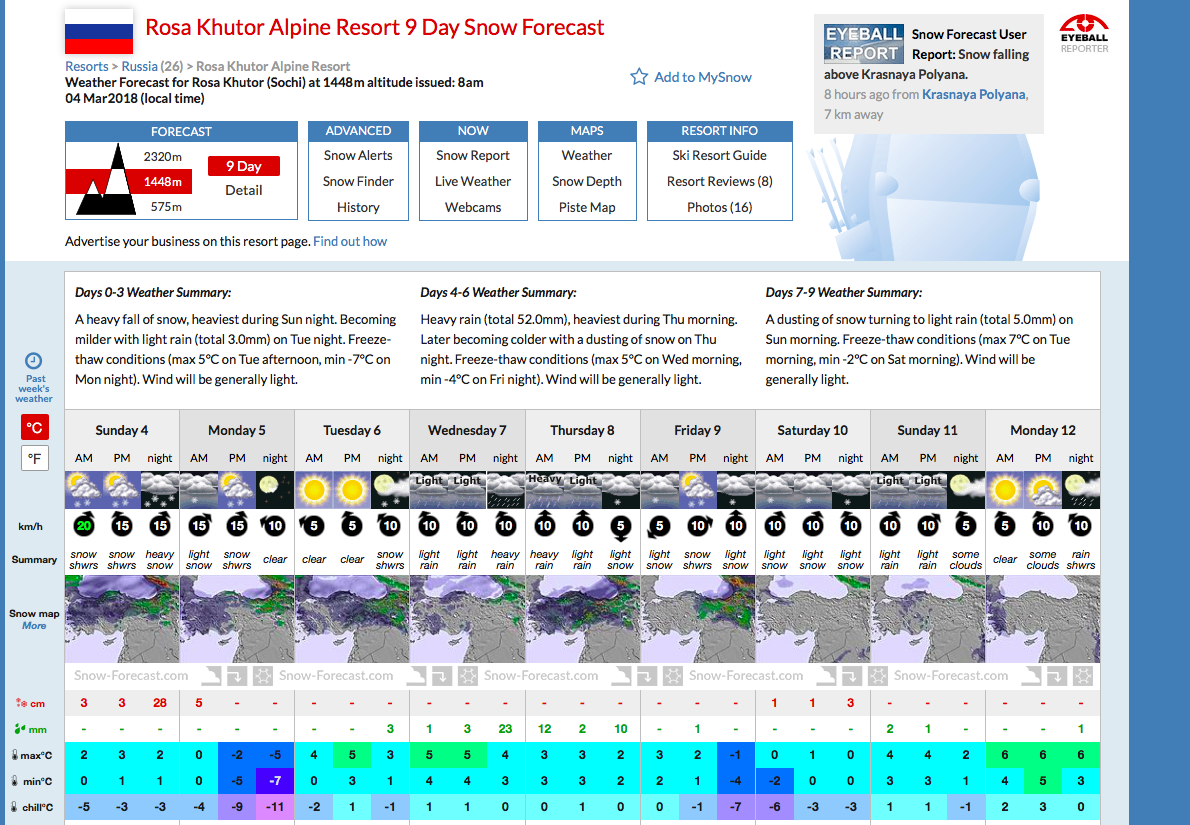This screenshot has width=1190, height=825.
Task: Click Wednesday 7 night heavy rain icon
Action: pos(505,490)
